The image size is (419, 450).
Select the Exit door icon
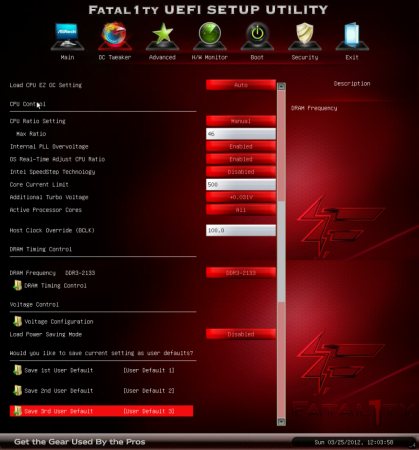coord(352,36)
